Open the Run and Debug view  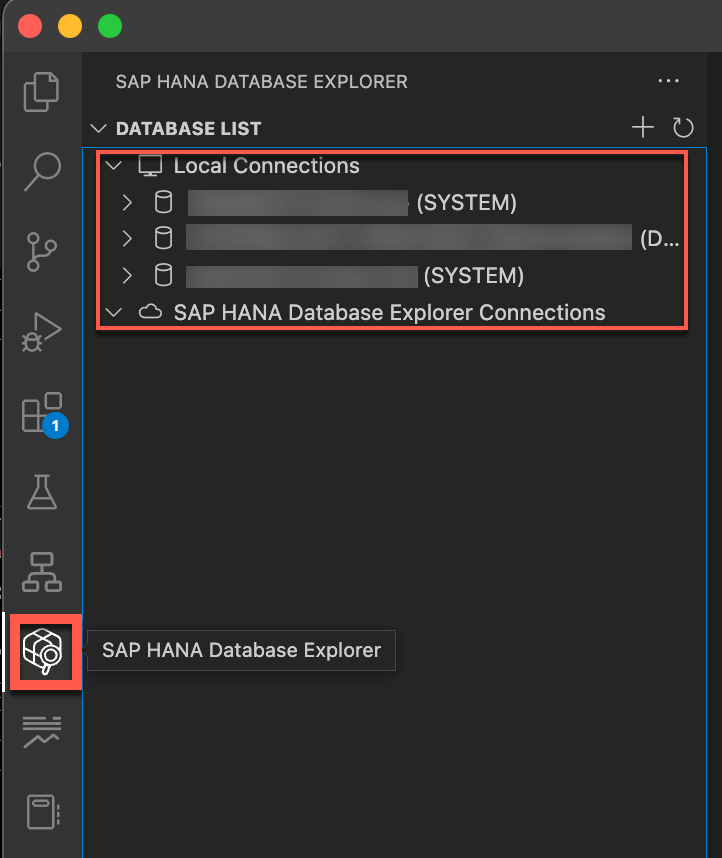click(x=42, y=332)
